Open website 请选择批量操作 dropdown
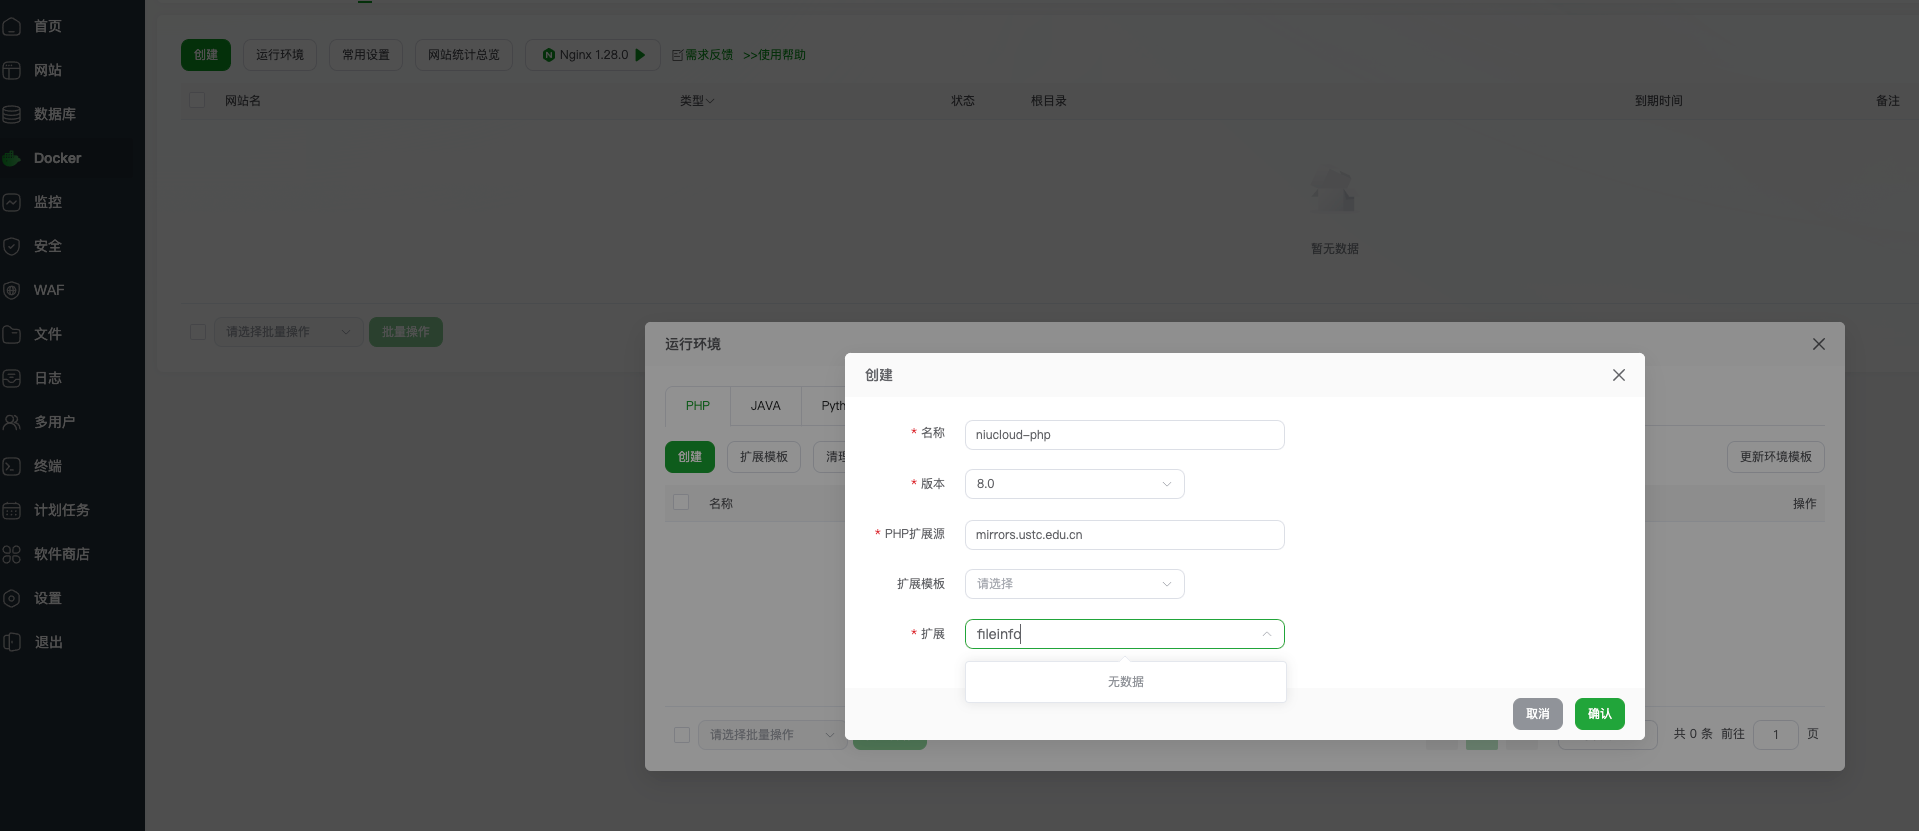This screenshot has width=1919, height=831. coord(289,332)
